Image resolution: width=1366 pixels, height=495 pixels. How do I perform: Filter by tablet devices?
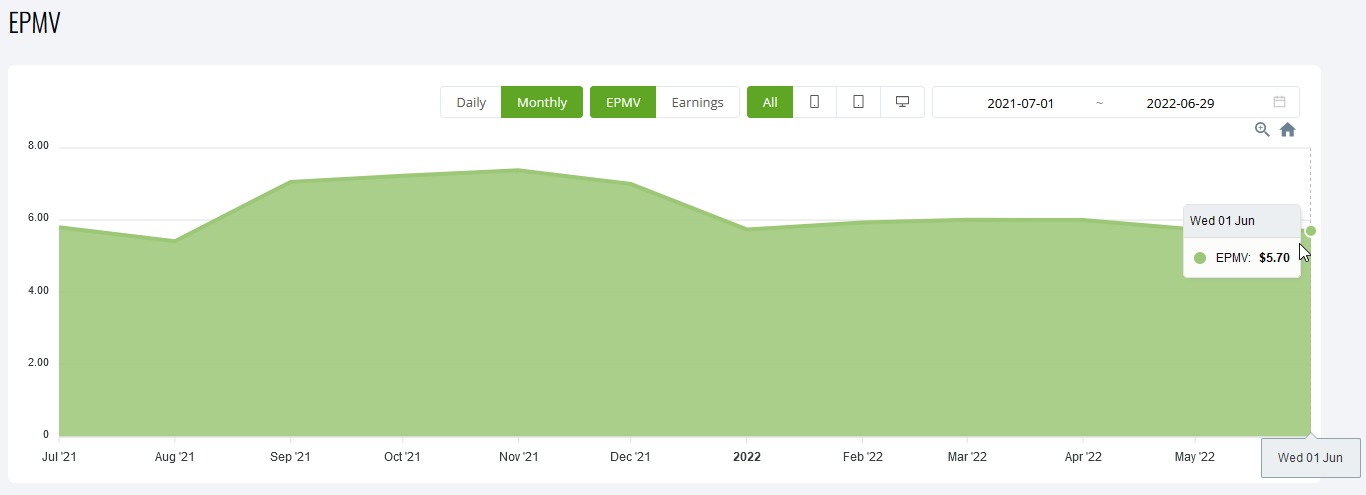pyautogui.click(x=858, y=102)
